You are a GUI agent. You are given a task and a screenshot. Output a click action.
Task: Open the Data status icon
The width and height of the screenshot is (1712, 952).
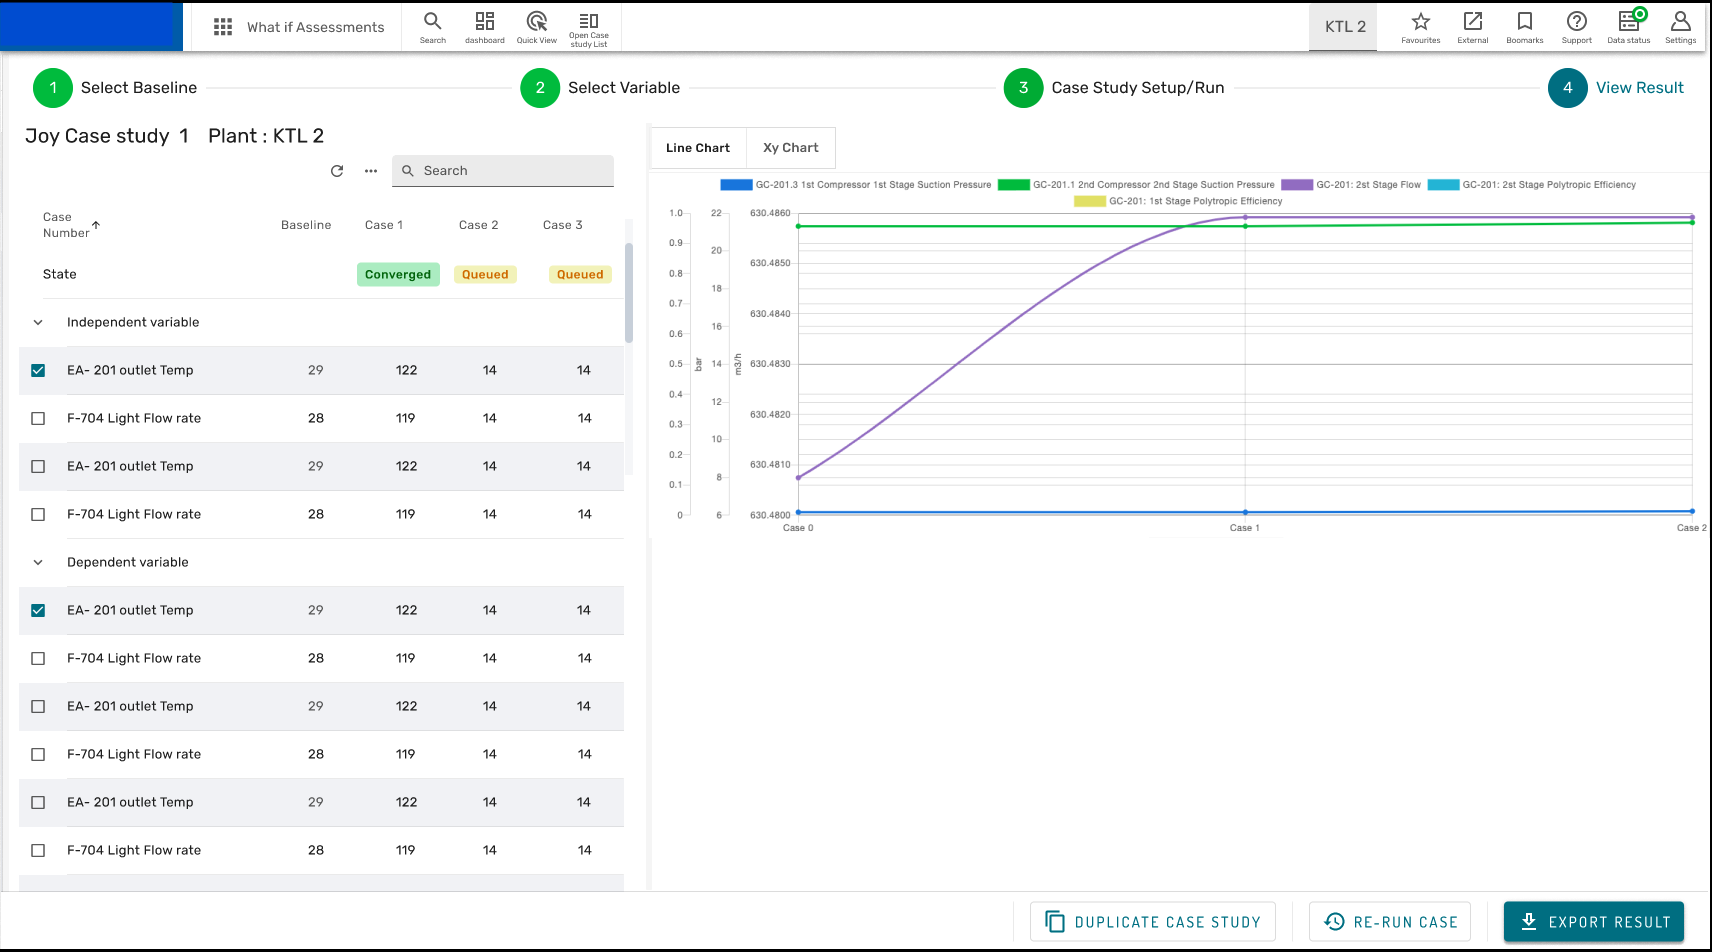1628,22
